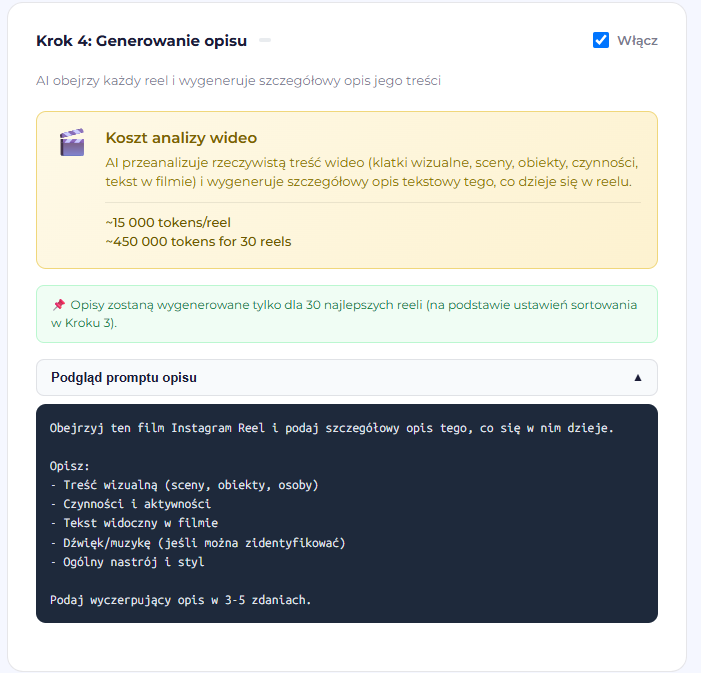Click the first prompt line starting with Obejrzyj
Viewport: 701px width, 673px height.
coord(331,428)
